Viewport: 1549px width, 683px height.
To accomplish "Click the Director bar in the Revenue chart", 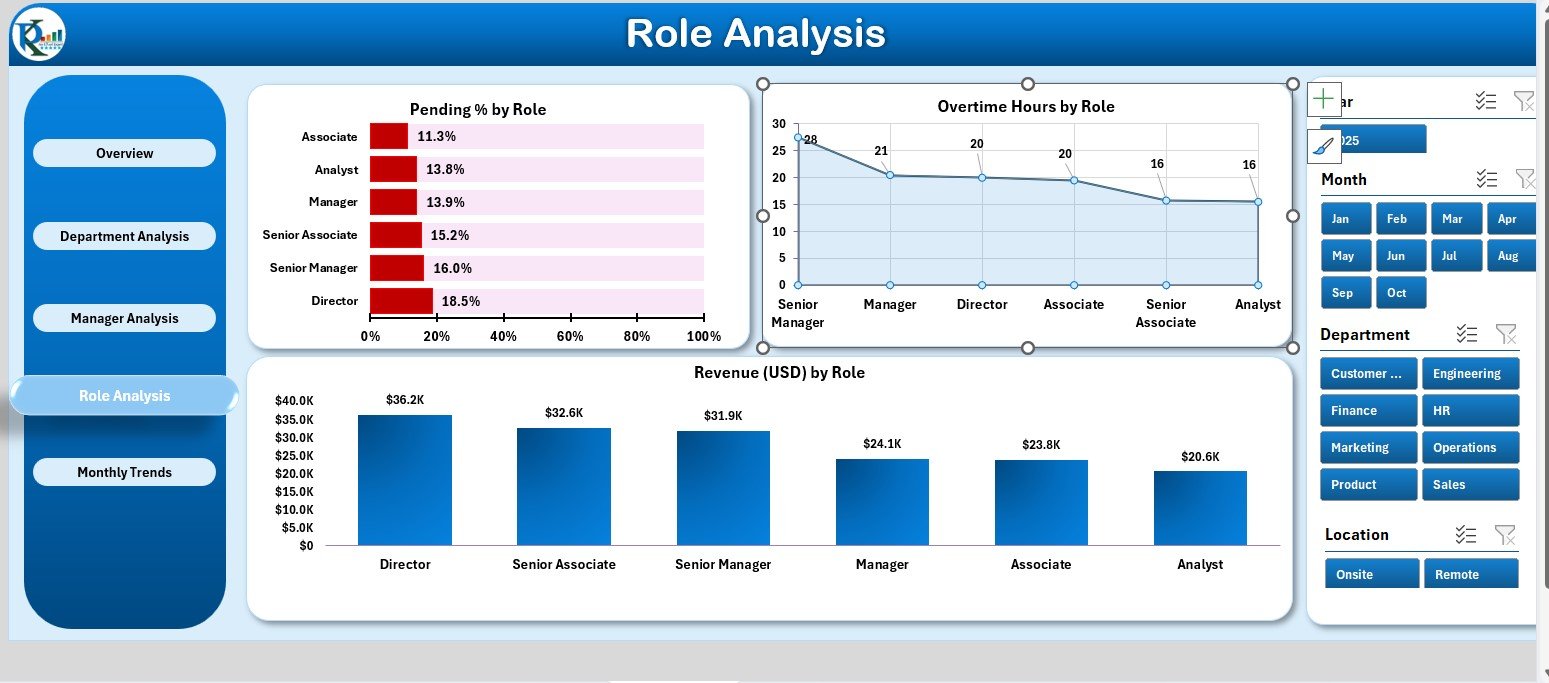I will pyautogui.click(x=405, y=480).
